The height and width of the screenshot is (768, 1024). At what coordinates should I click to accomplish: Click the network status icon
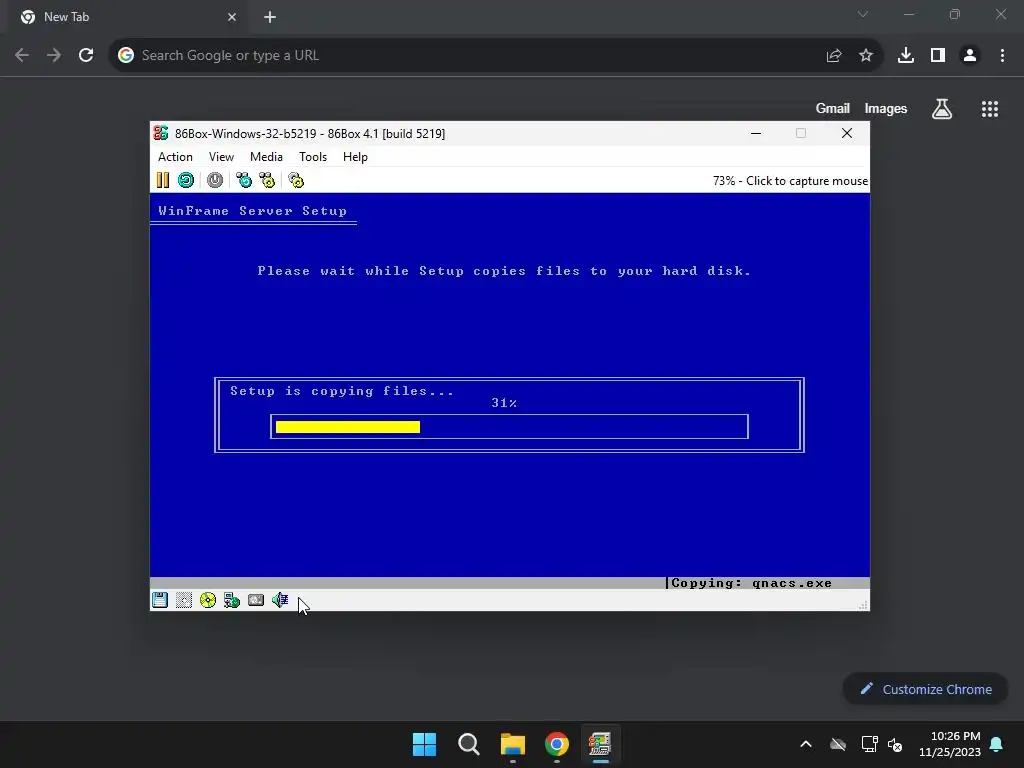(x=232, y=600)
